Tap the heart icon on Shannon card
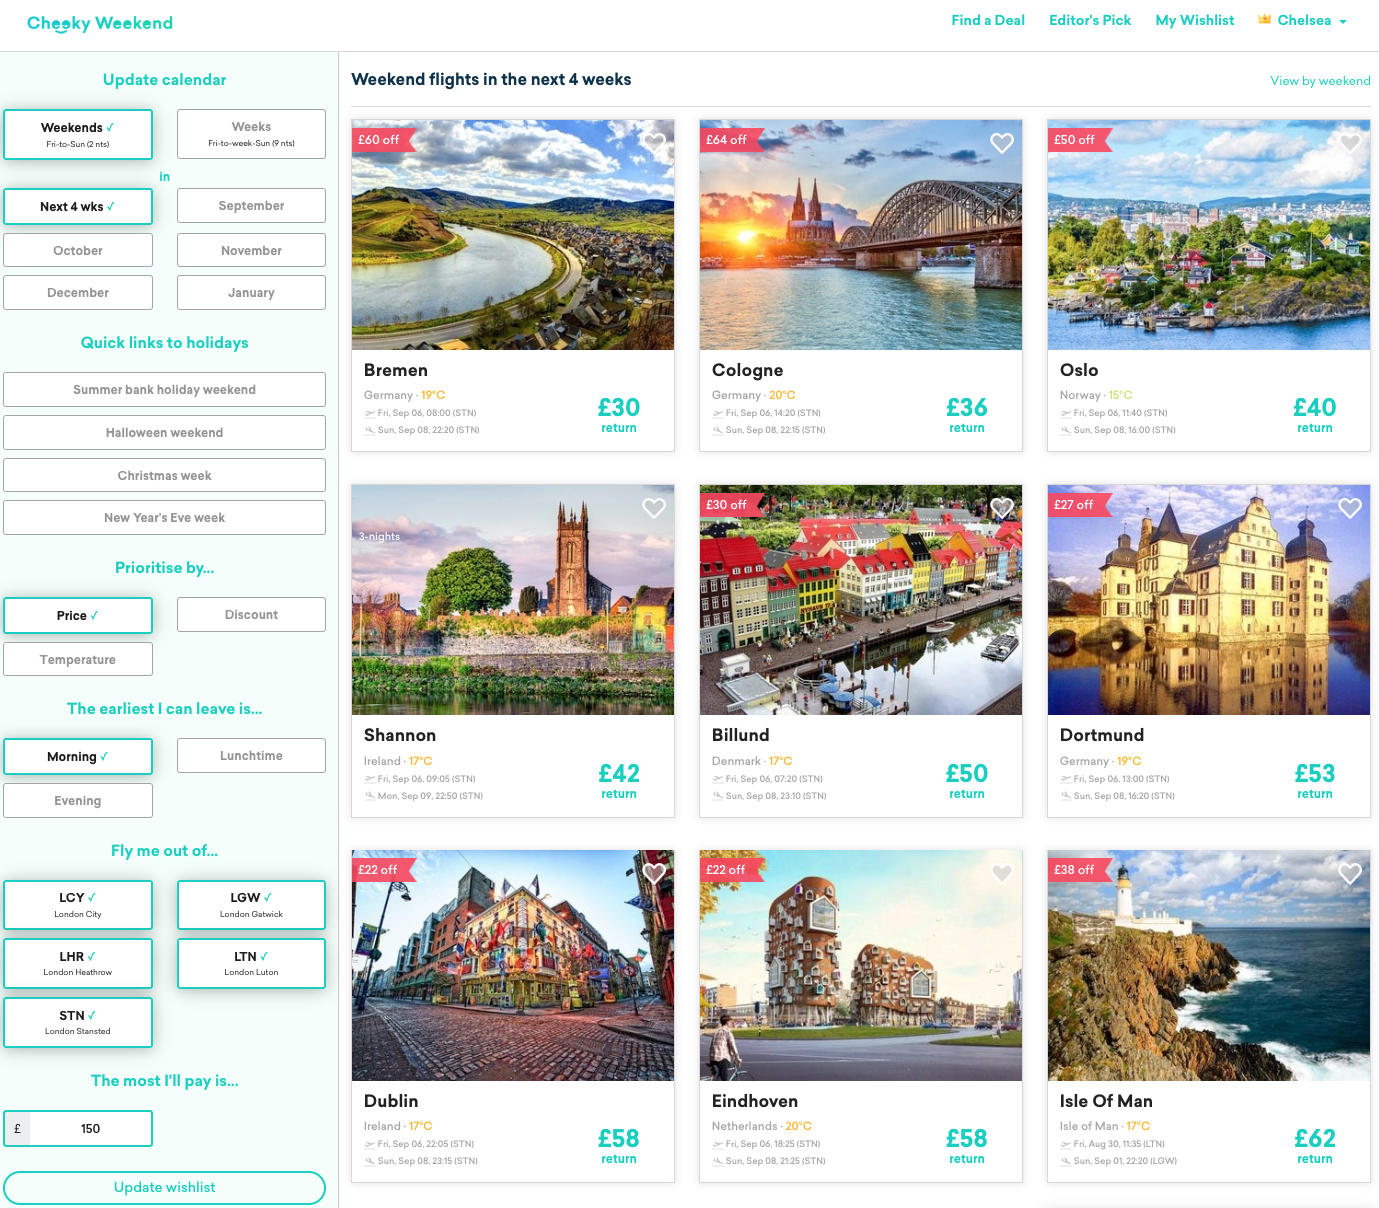 [654, 508]
